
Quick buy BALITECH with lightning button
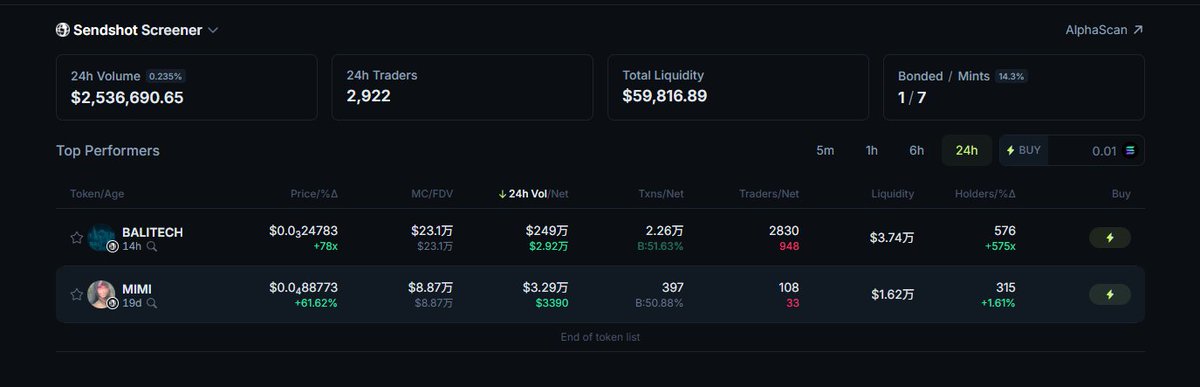(x=1110, y=238)
